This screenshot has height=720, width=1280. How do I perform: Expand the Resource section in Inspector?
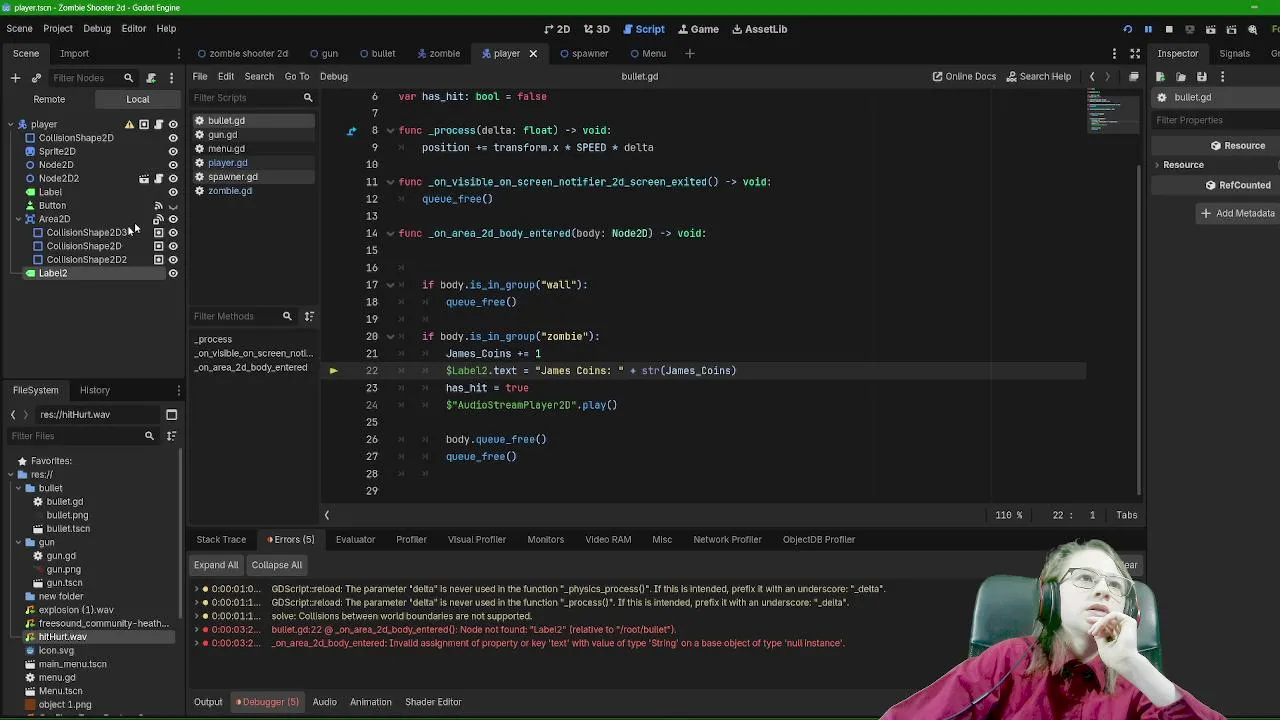(x=1157, y=165)
